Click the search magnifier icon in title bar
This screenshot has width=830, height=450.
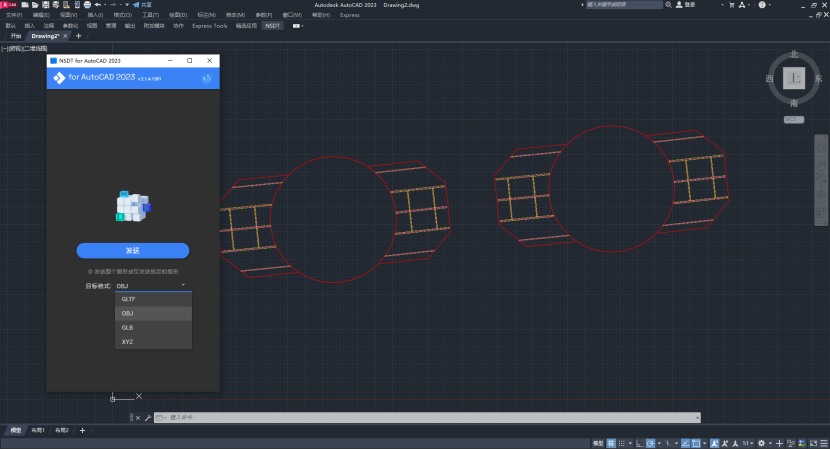click(669, 5)
